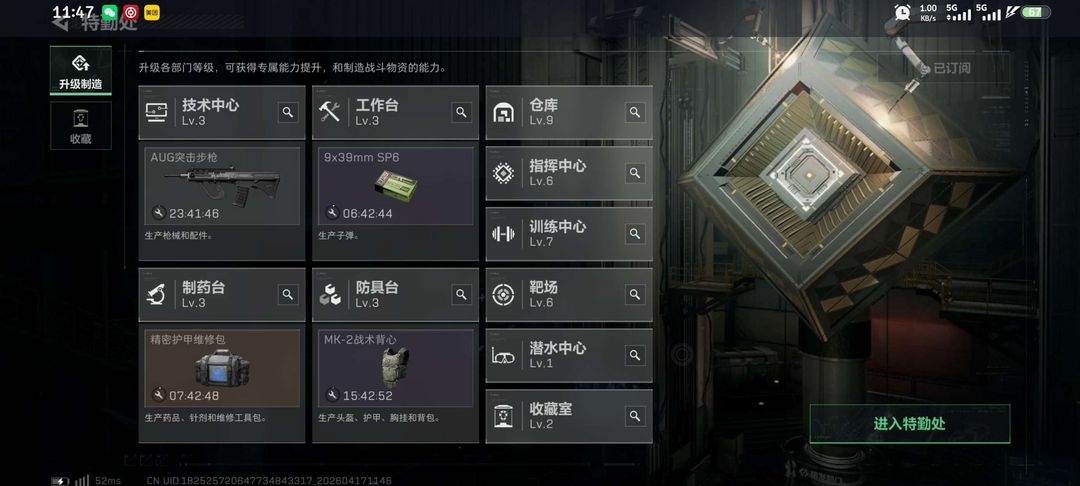
Task: Tap the magnifier icon for 靶场
Action: (x=635, y=295)
